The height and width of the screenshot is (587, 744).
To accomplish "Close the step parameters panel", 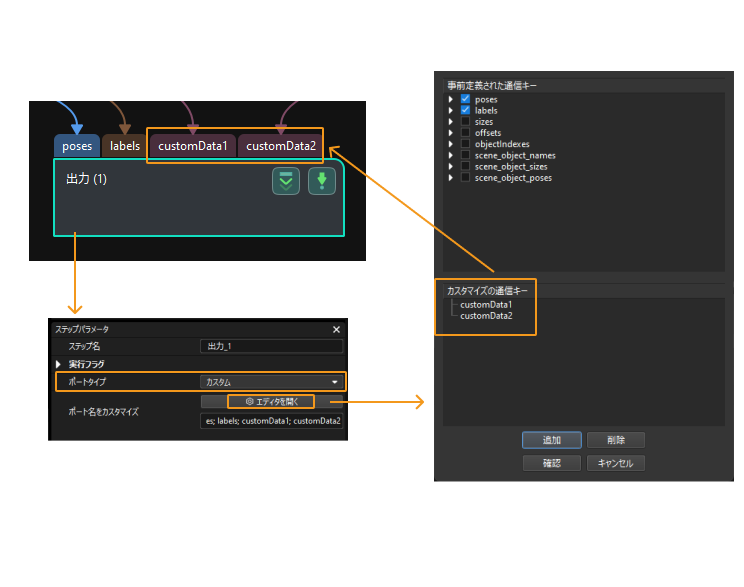I will pyautogui.click(x=336, y=329).
